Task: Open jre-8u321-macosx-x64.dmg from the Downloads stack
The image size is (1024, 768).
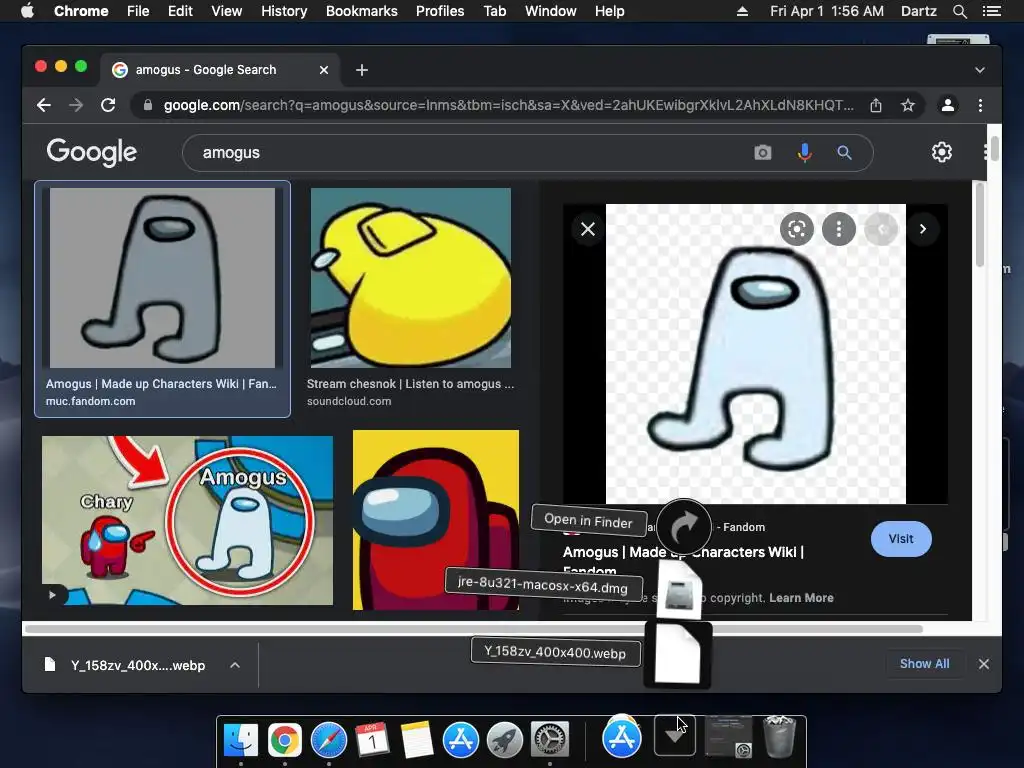Action: point(679,590)
